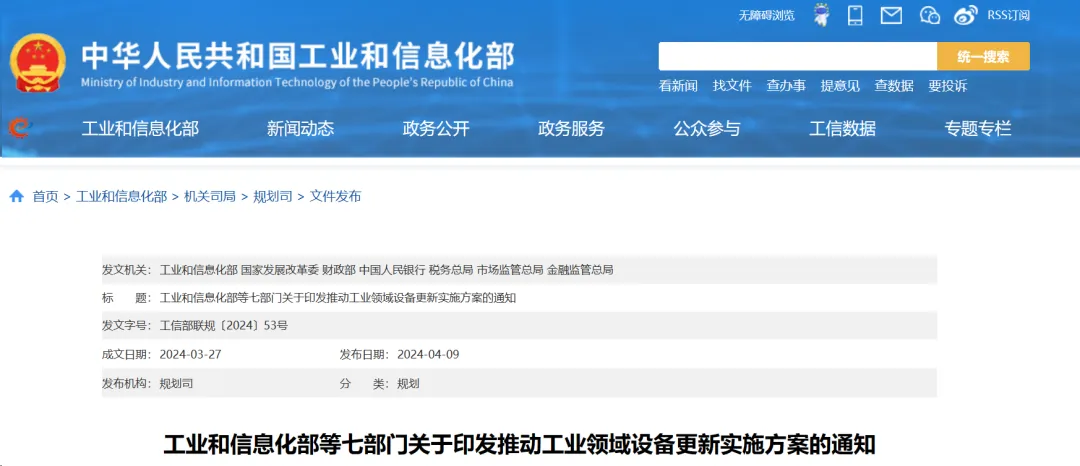Screen dimensions: 1080x466
Task: Open the Weibo icon
Action: point(966,15)
